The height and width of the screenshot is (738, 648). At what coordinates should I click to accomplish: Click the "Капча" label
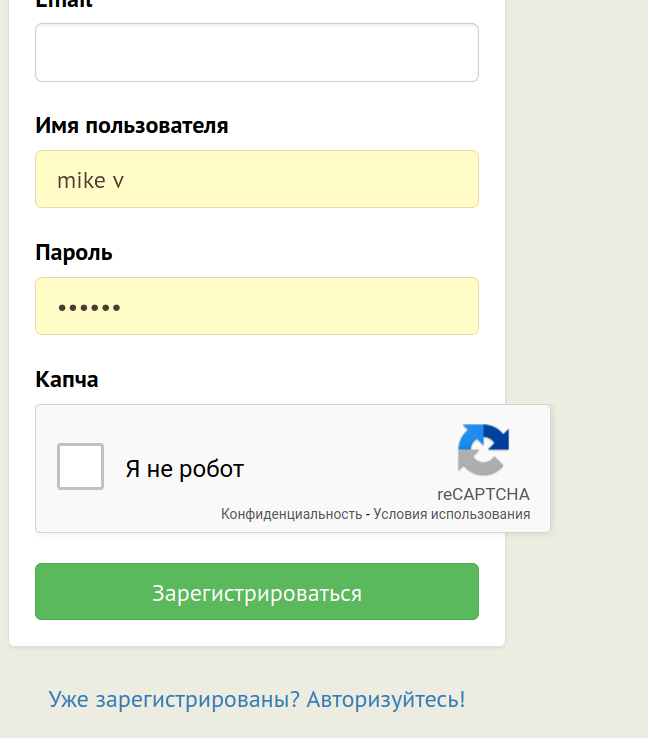[x=67, y=380]
